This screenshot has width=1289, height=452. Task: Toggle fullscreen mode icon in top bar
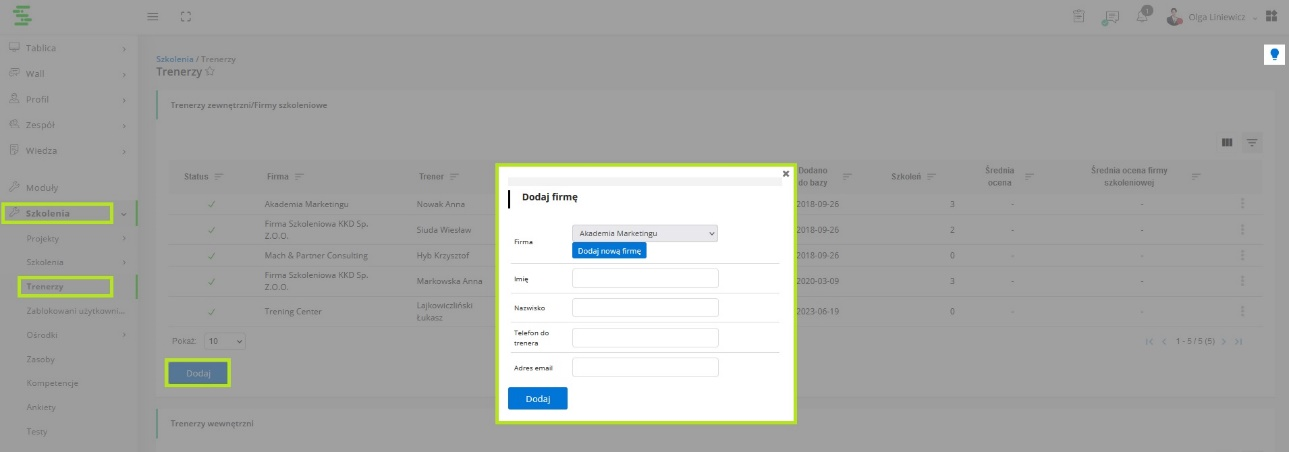pos(186,16)
